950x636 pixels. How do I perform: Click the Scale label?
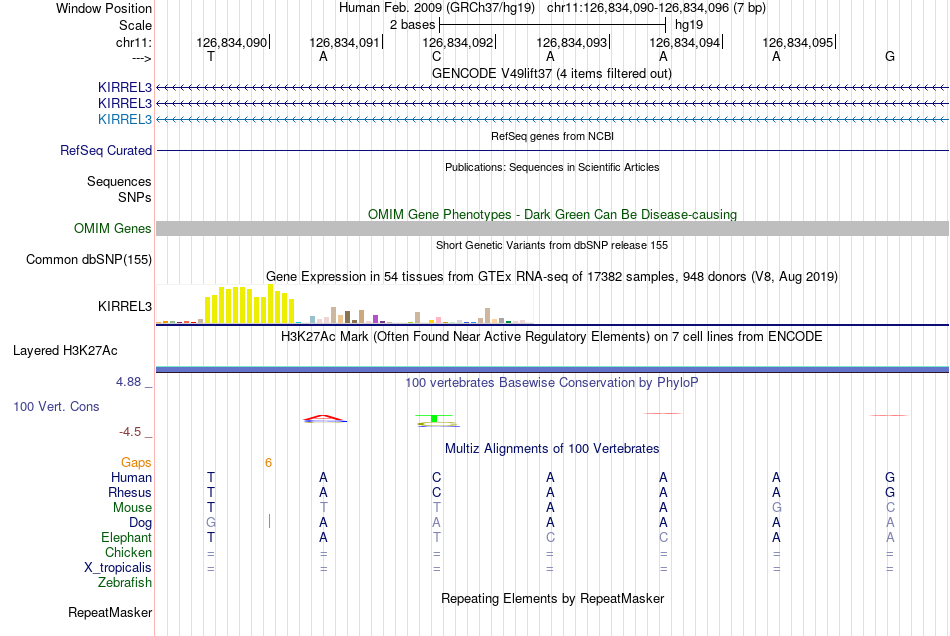coord(135,25)
